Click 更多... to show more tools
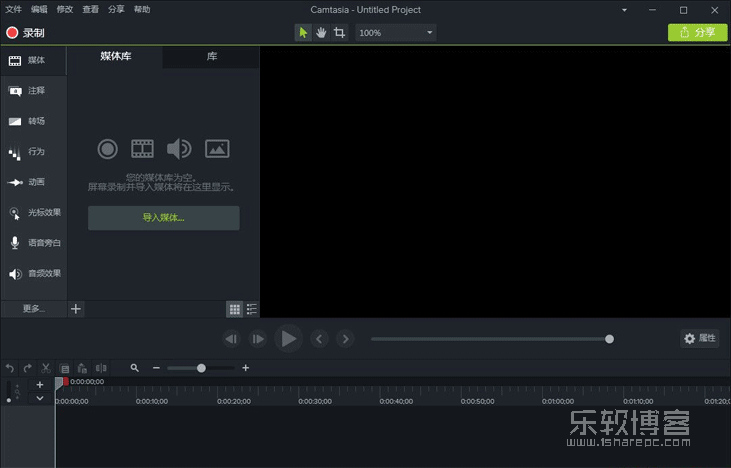The image size is (731, 468). click(x=34, y=309)
